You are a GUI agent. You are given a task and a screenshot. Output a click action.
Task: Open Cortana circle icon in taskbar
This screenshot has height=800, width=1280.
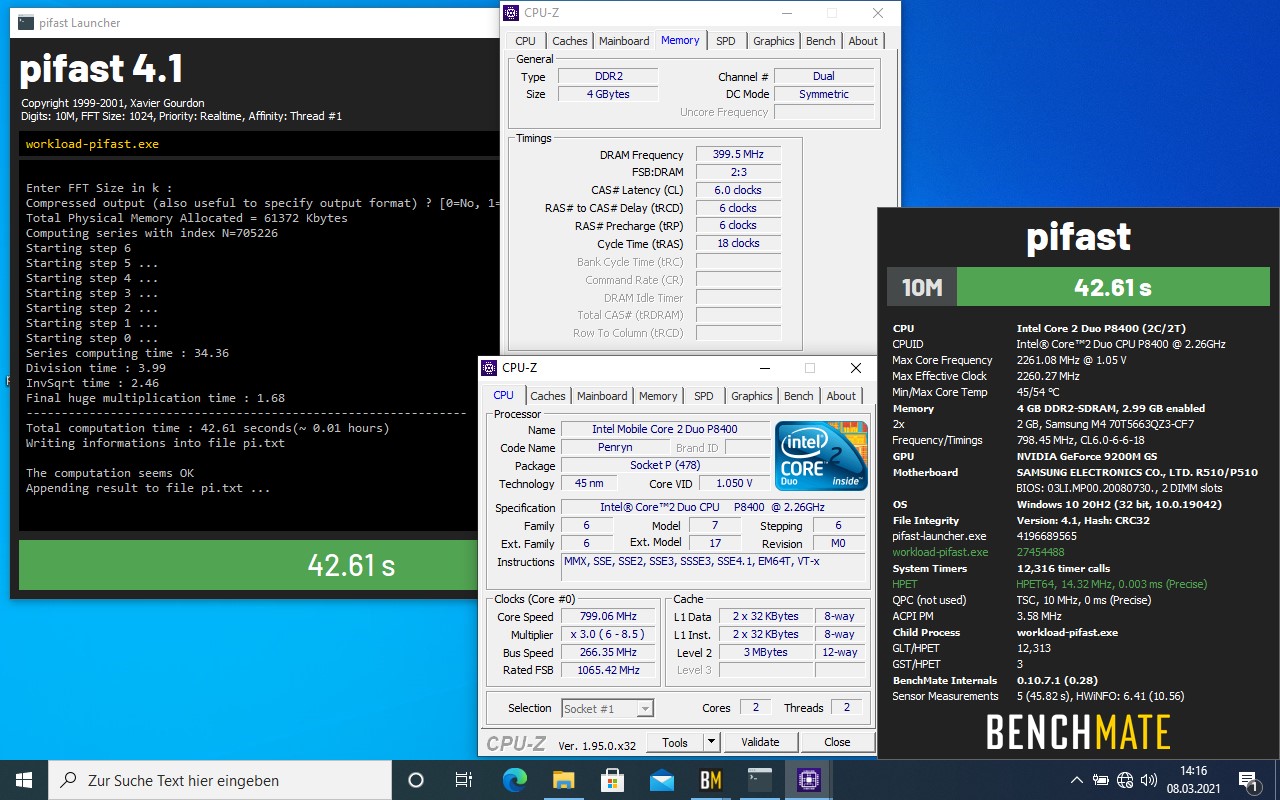pyautogui.click(x=416, y=780)
